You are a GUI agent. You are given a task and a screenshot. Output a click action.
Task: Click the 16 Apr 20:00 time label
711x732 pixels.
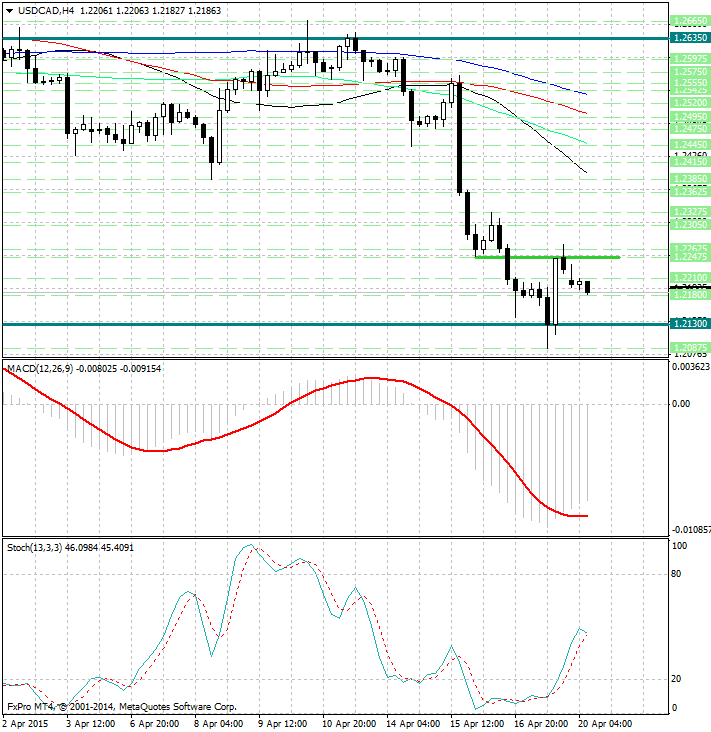coord(541,724)
